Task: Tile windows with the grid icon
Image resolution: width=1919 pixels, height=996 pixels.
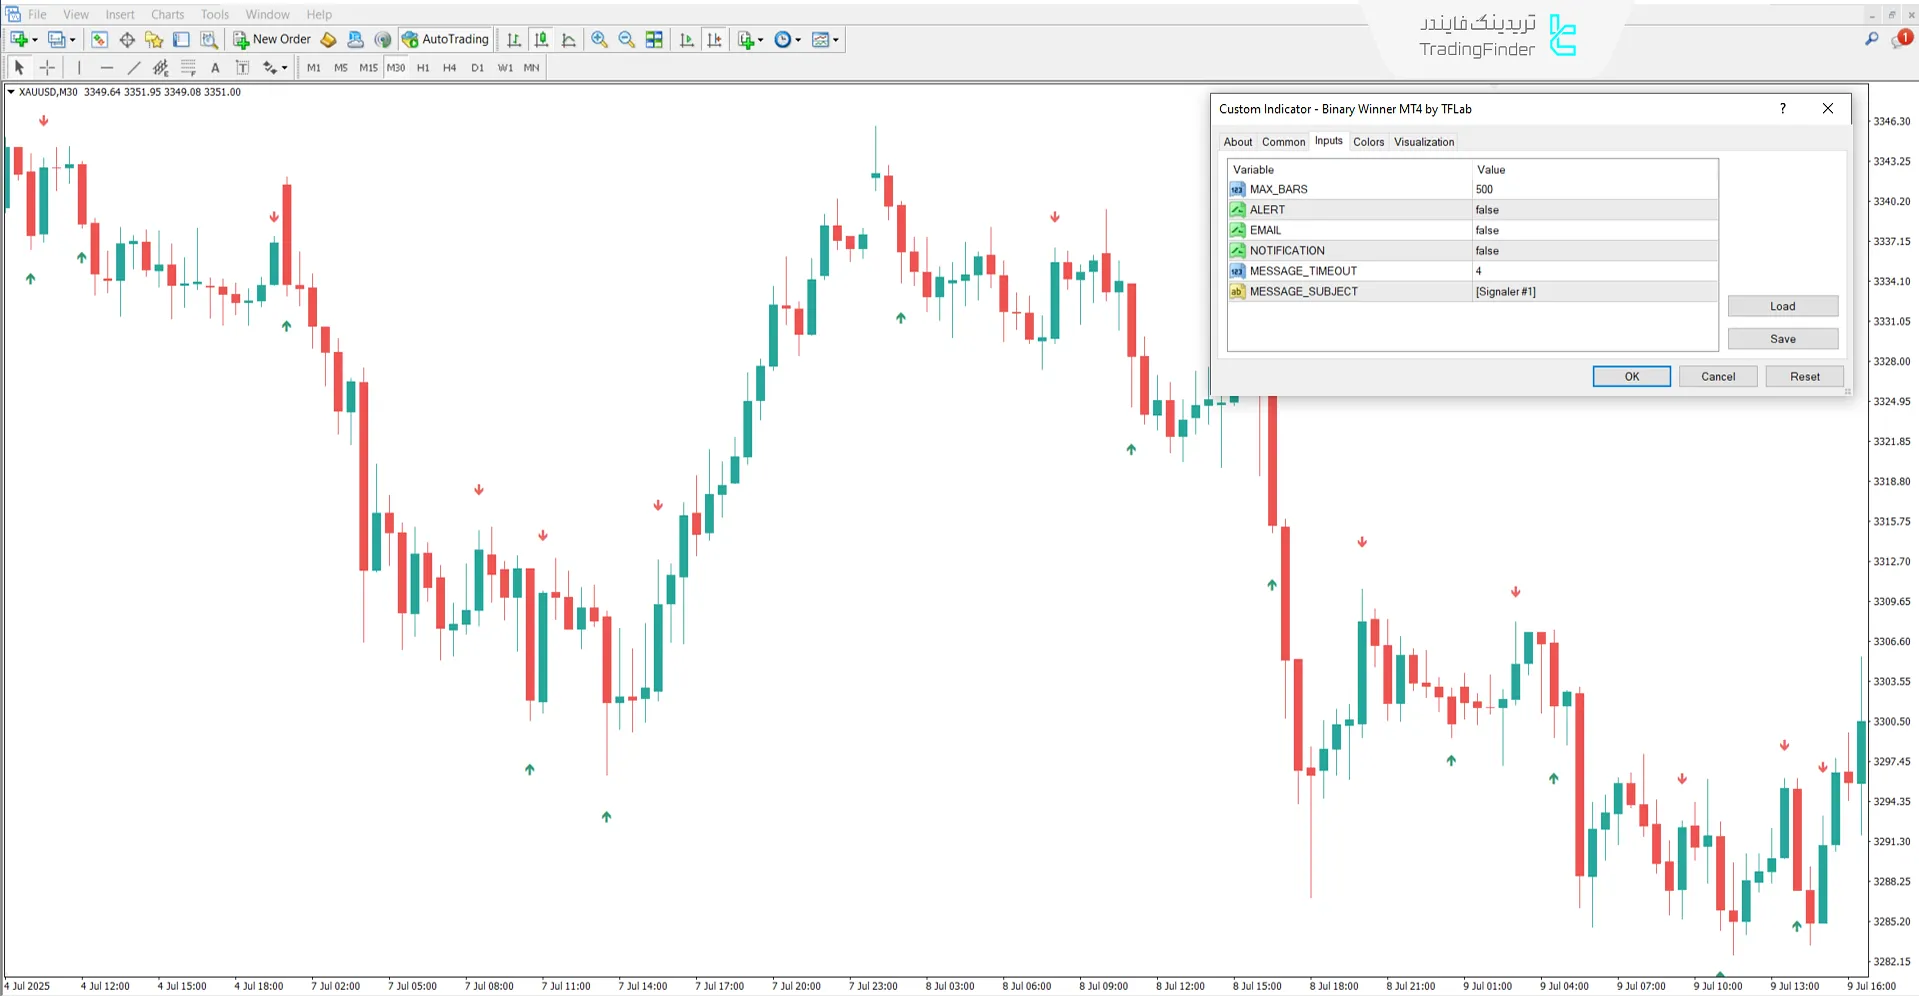Action: [x=654, y=40]
